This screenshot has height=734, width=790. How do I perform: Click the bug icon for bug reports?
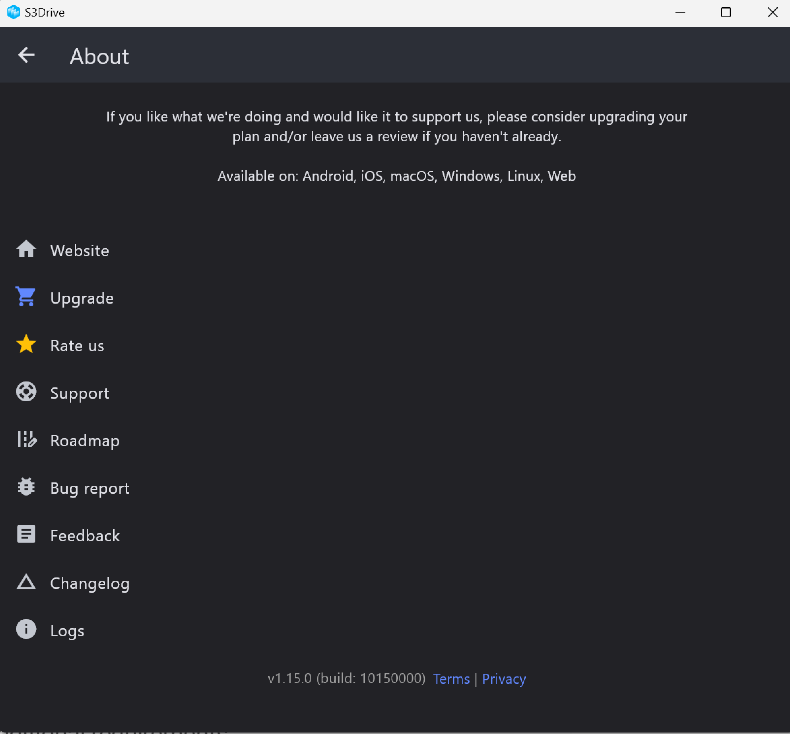[26, 488]
